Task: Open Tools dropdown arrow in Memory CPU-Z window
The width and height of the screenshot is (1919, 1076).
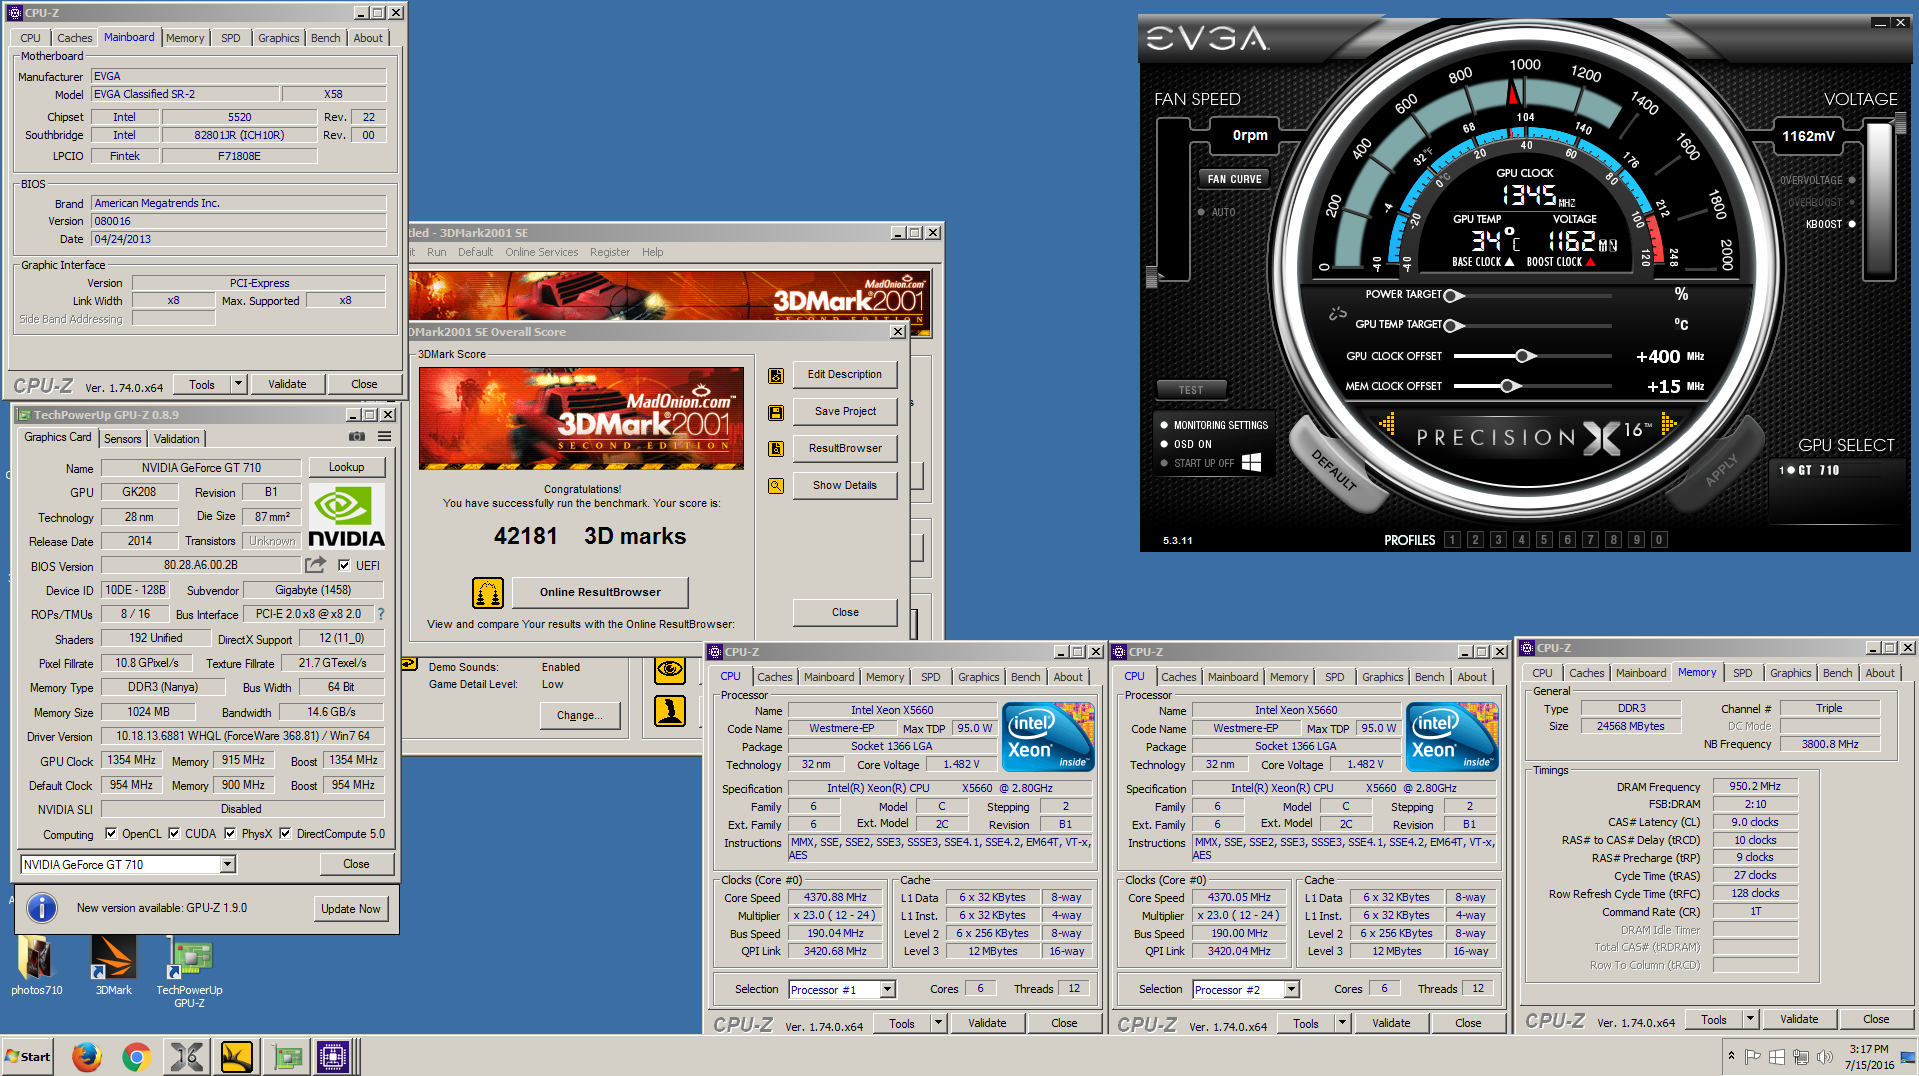Action: pyautogui.click(x=1750, y=1019)
